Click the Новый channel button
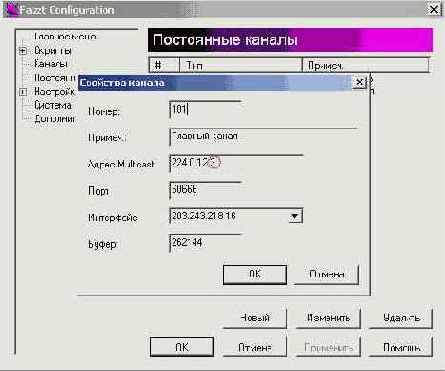 (x=255, y=318)
